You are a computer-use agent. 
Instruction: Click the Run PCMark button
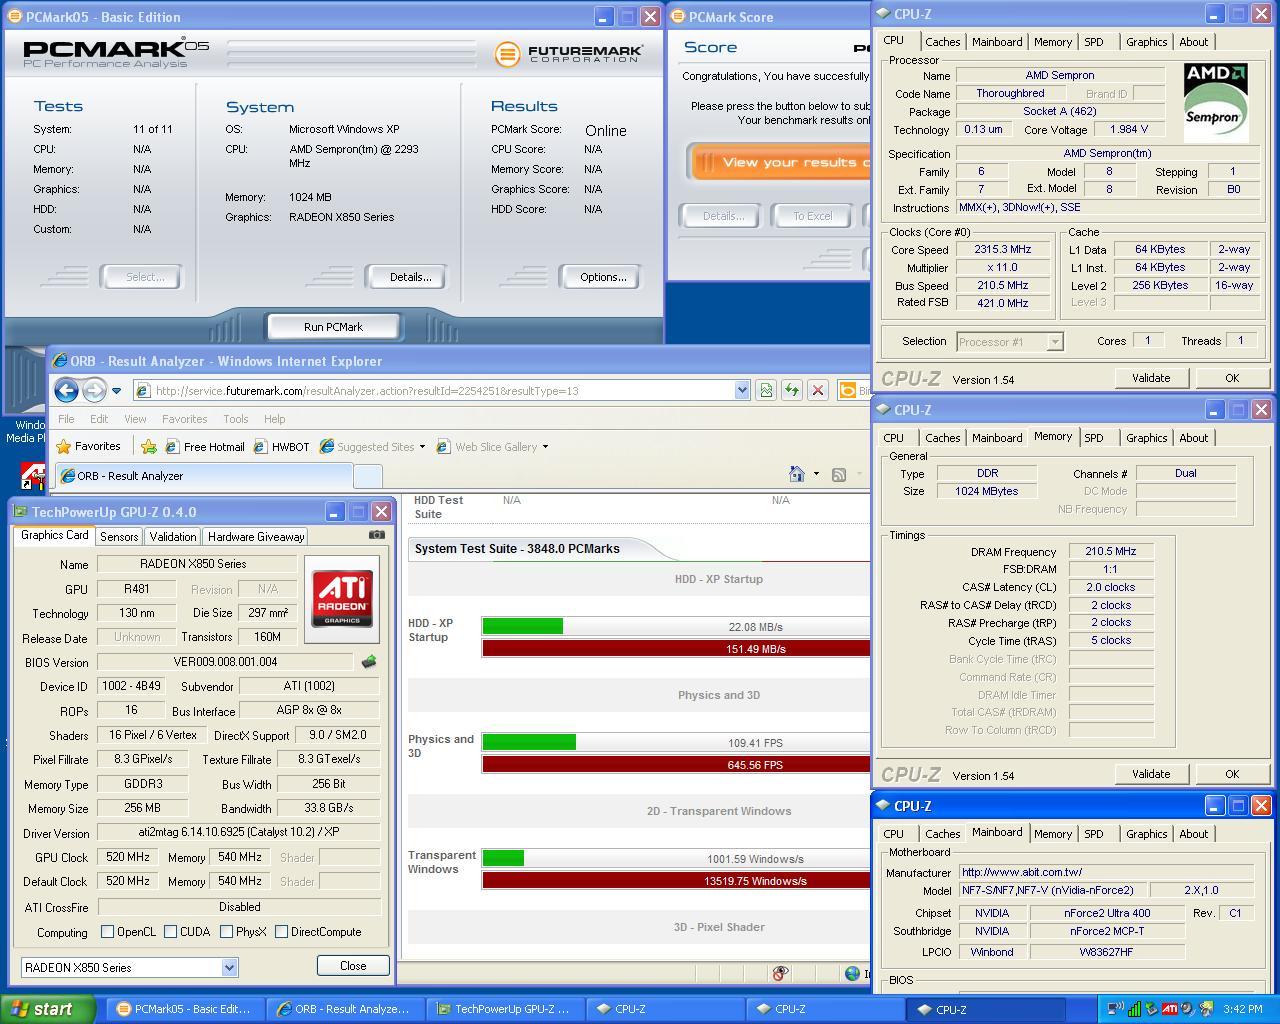(333, 327)
